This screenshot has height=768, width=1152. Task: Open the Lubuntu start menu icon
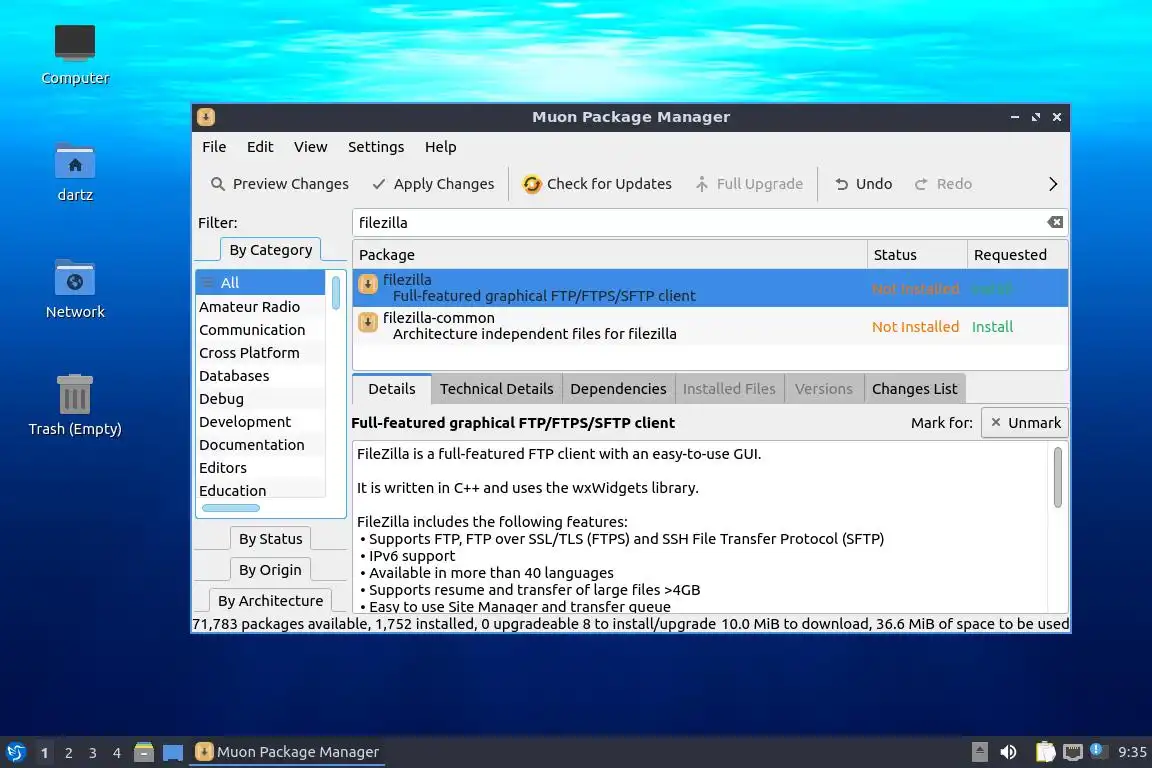(x=16, y=752)
